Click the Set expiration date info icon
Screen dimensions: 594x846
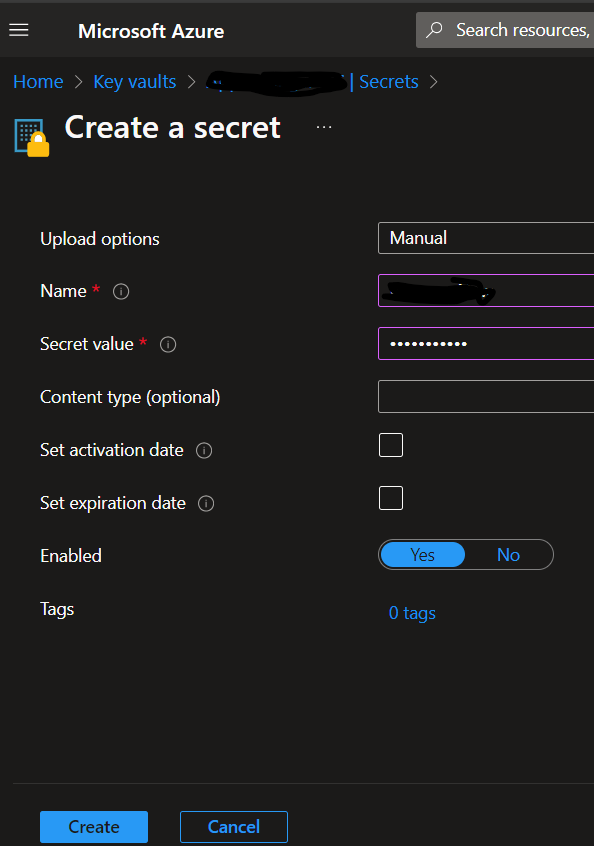pyautogui.click(x=205, y=504)
